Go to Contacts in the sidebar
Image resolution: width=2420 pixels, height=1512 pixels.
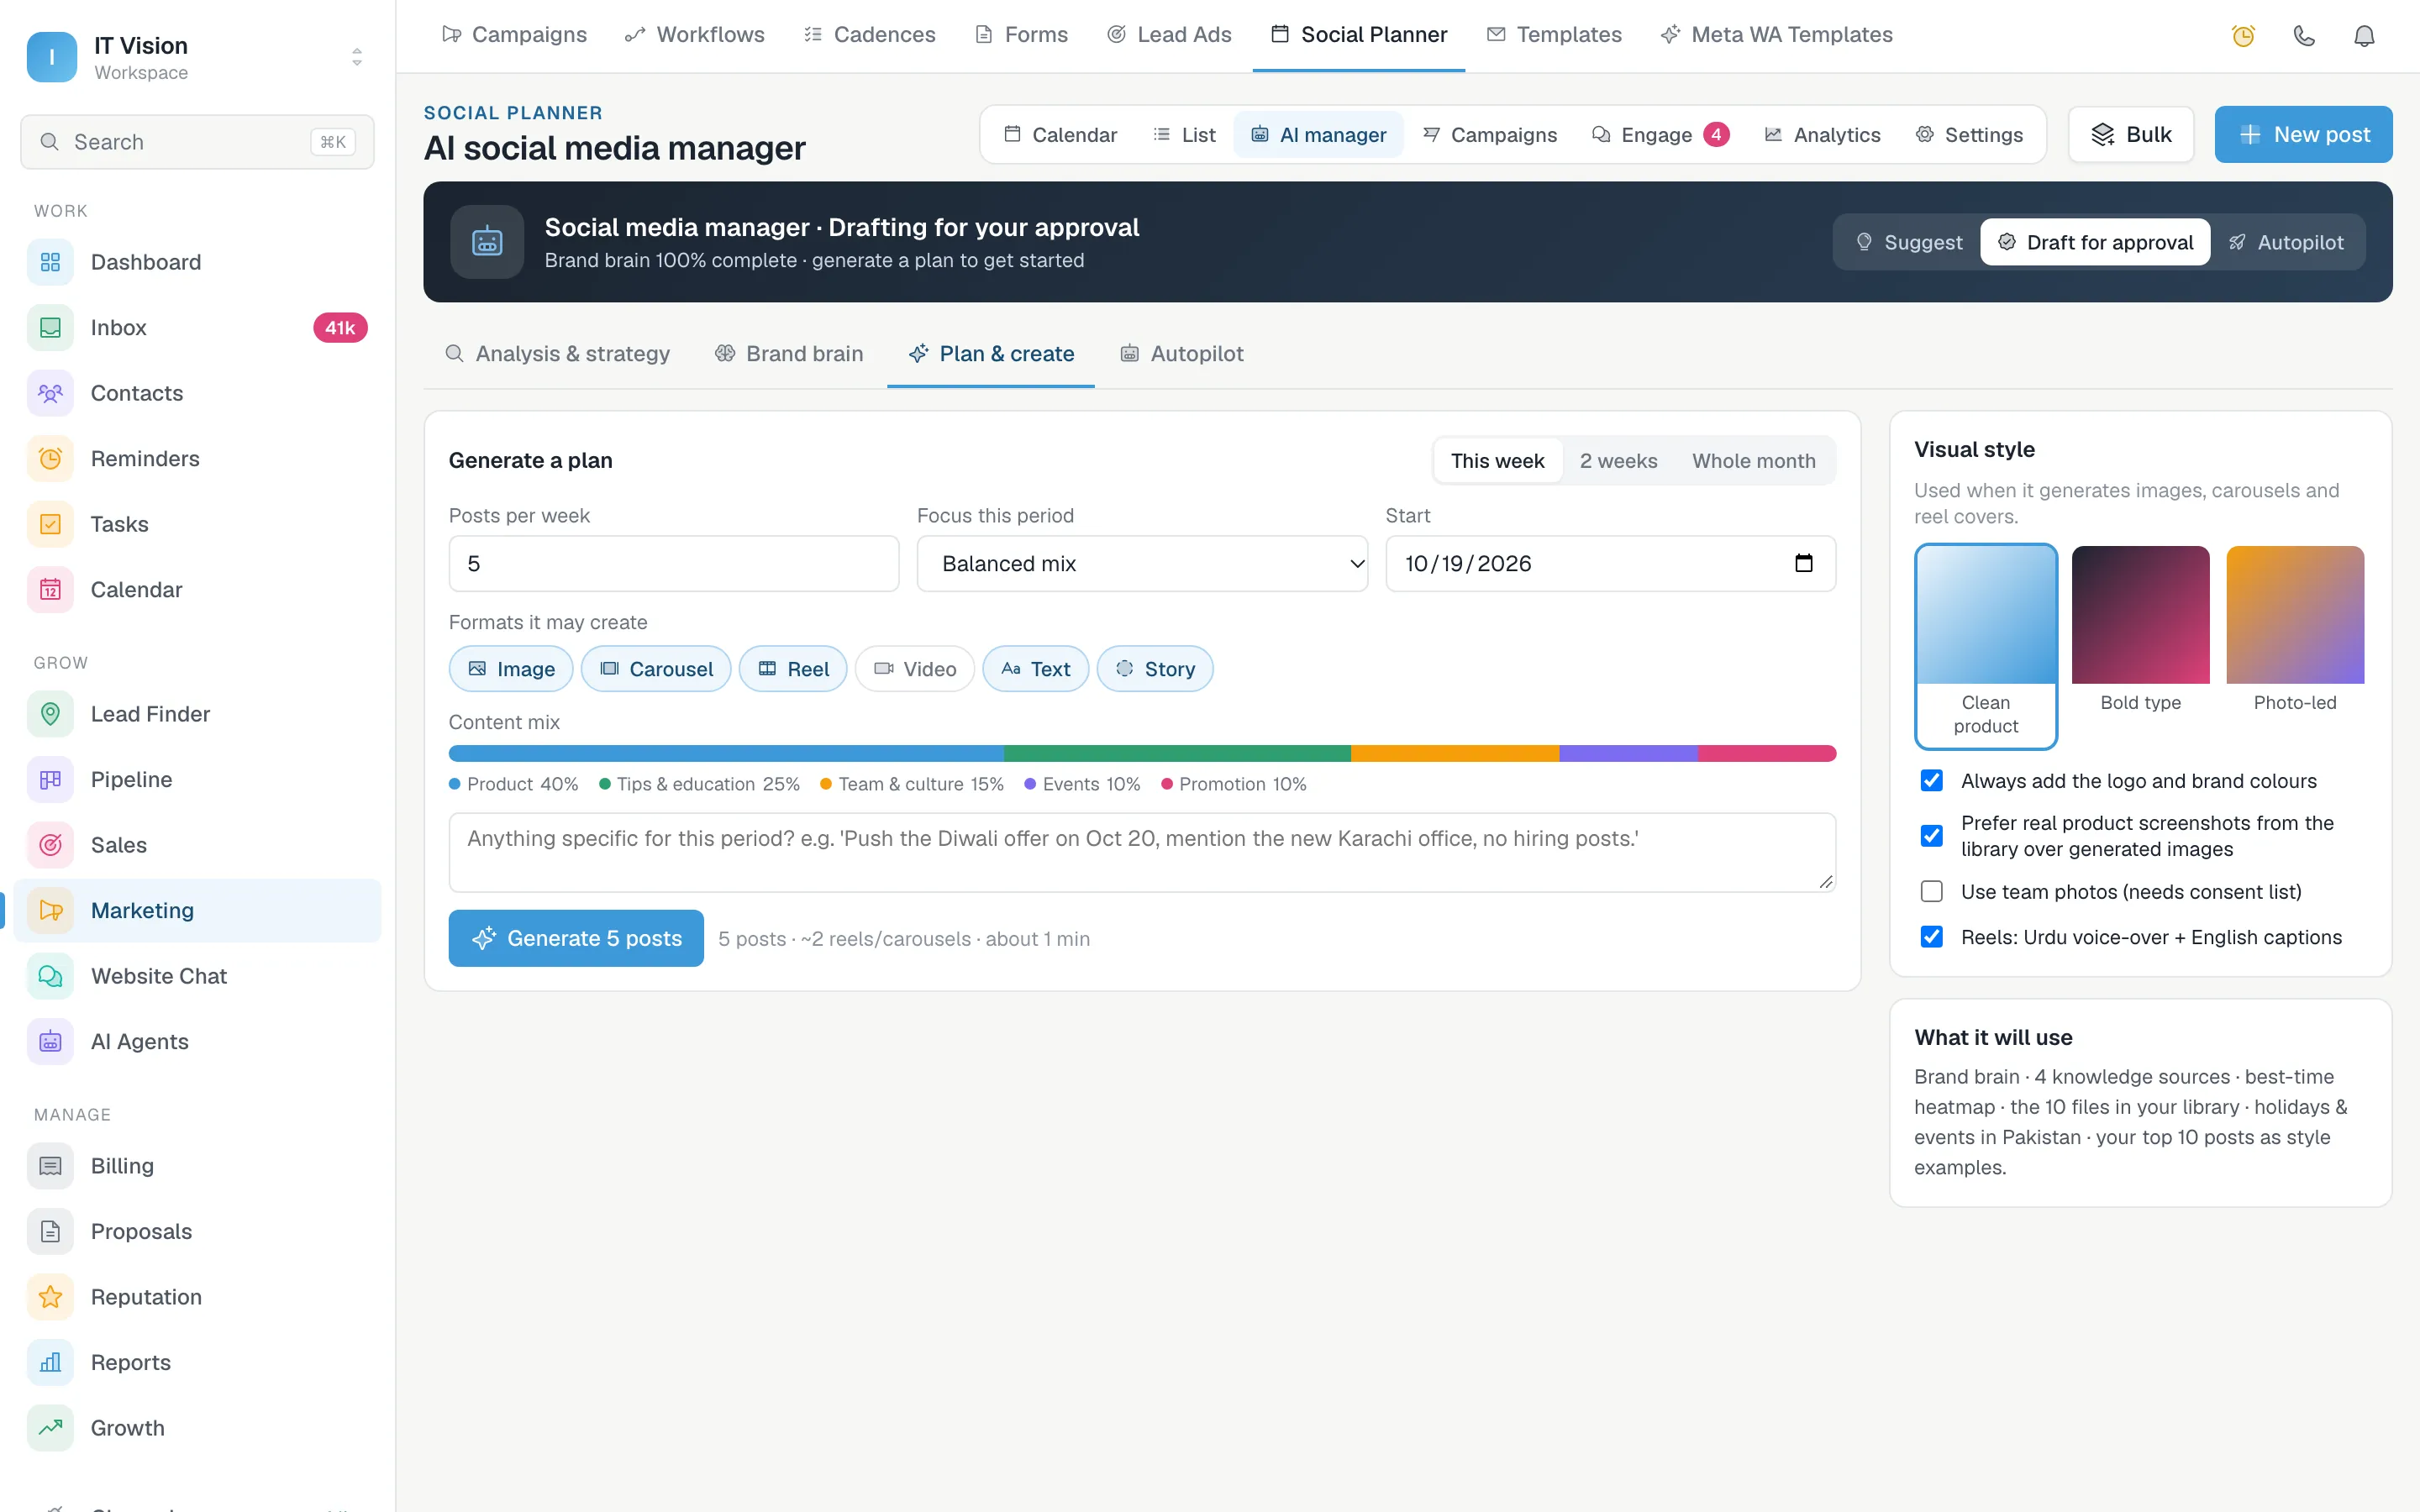pyautogui.click(x=197, y=393)
